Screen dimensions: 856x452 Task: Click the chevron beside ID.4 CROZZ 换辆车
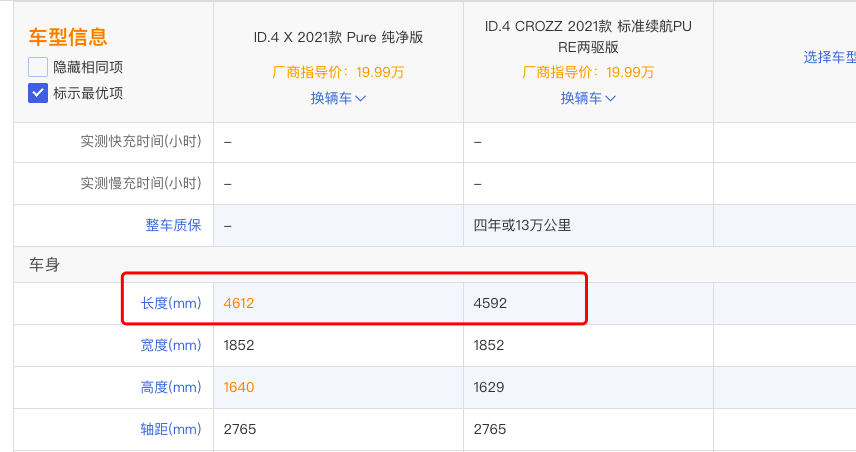[610, 99]
